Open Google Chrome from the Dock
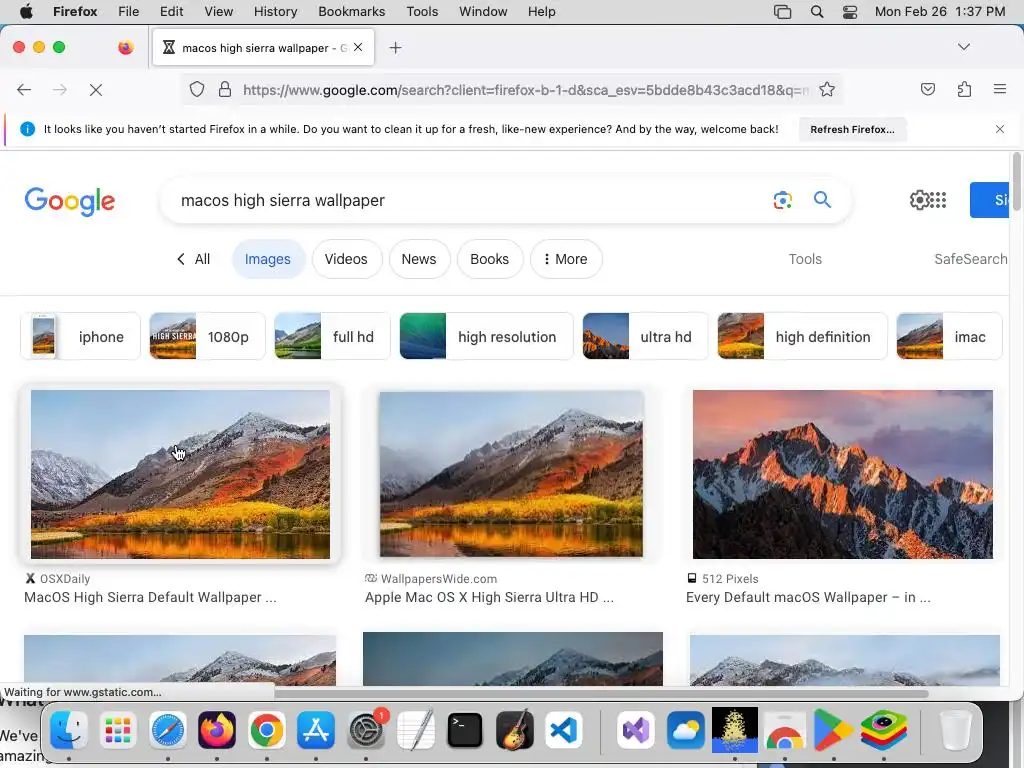 click(x=266, y=729)
